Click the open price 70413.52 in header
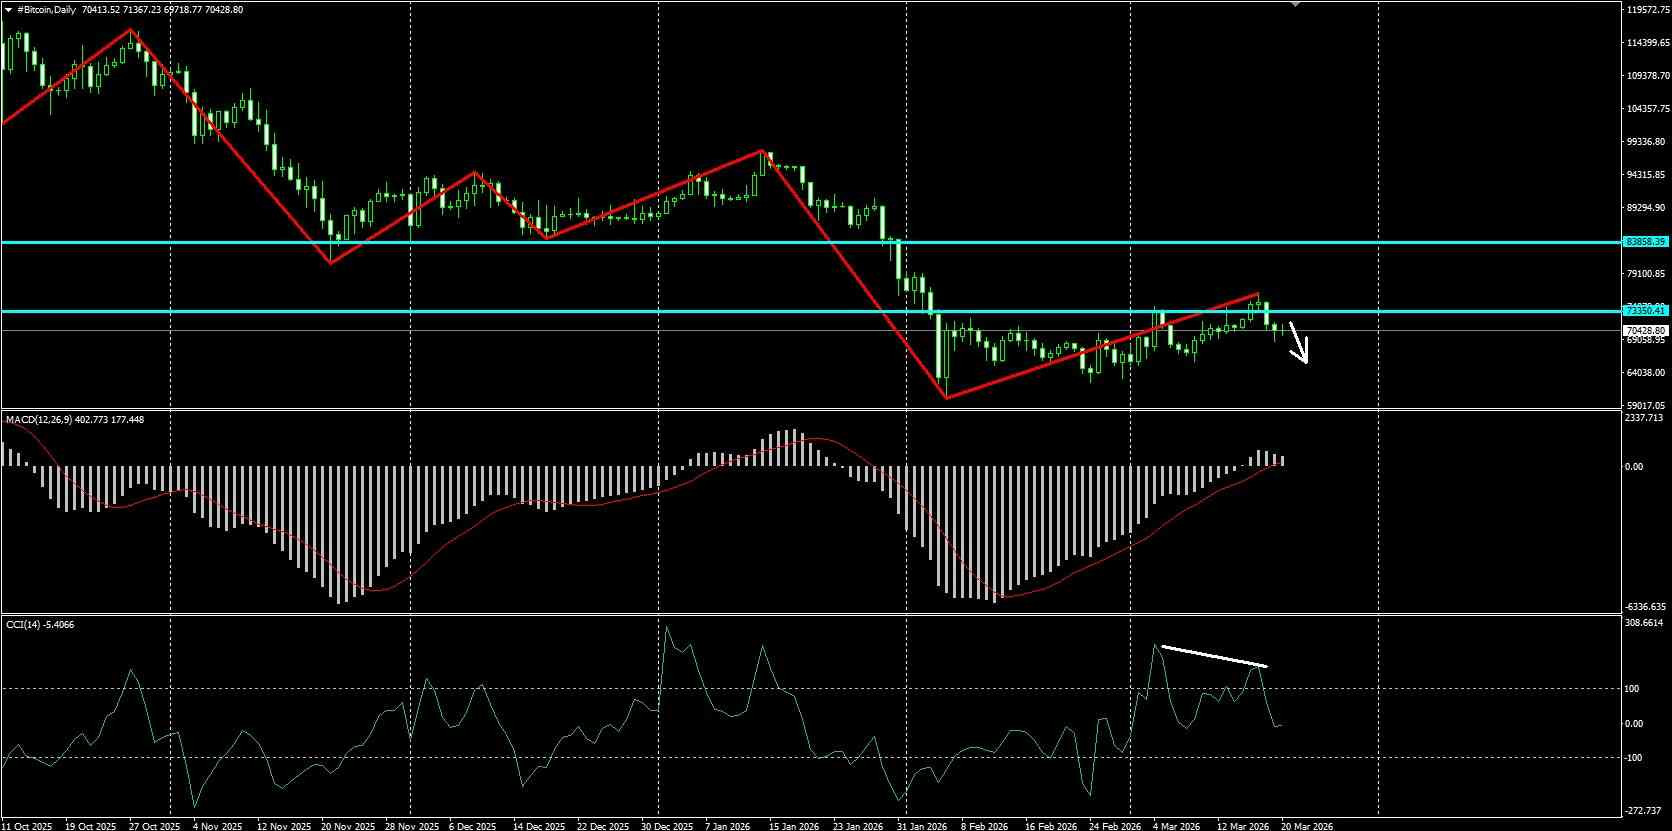Screen dimensions: 1672x831 click(101, 10)
